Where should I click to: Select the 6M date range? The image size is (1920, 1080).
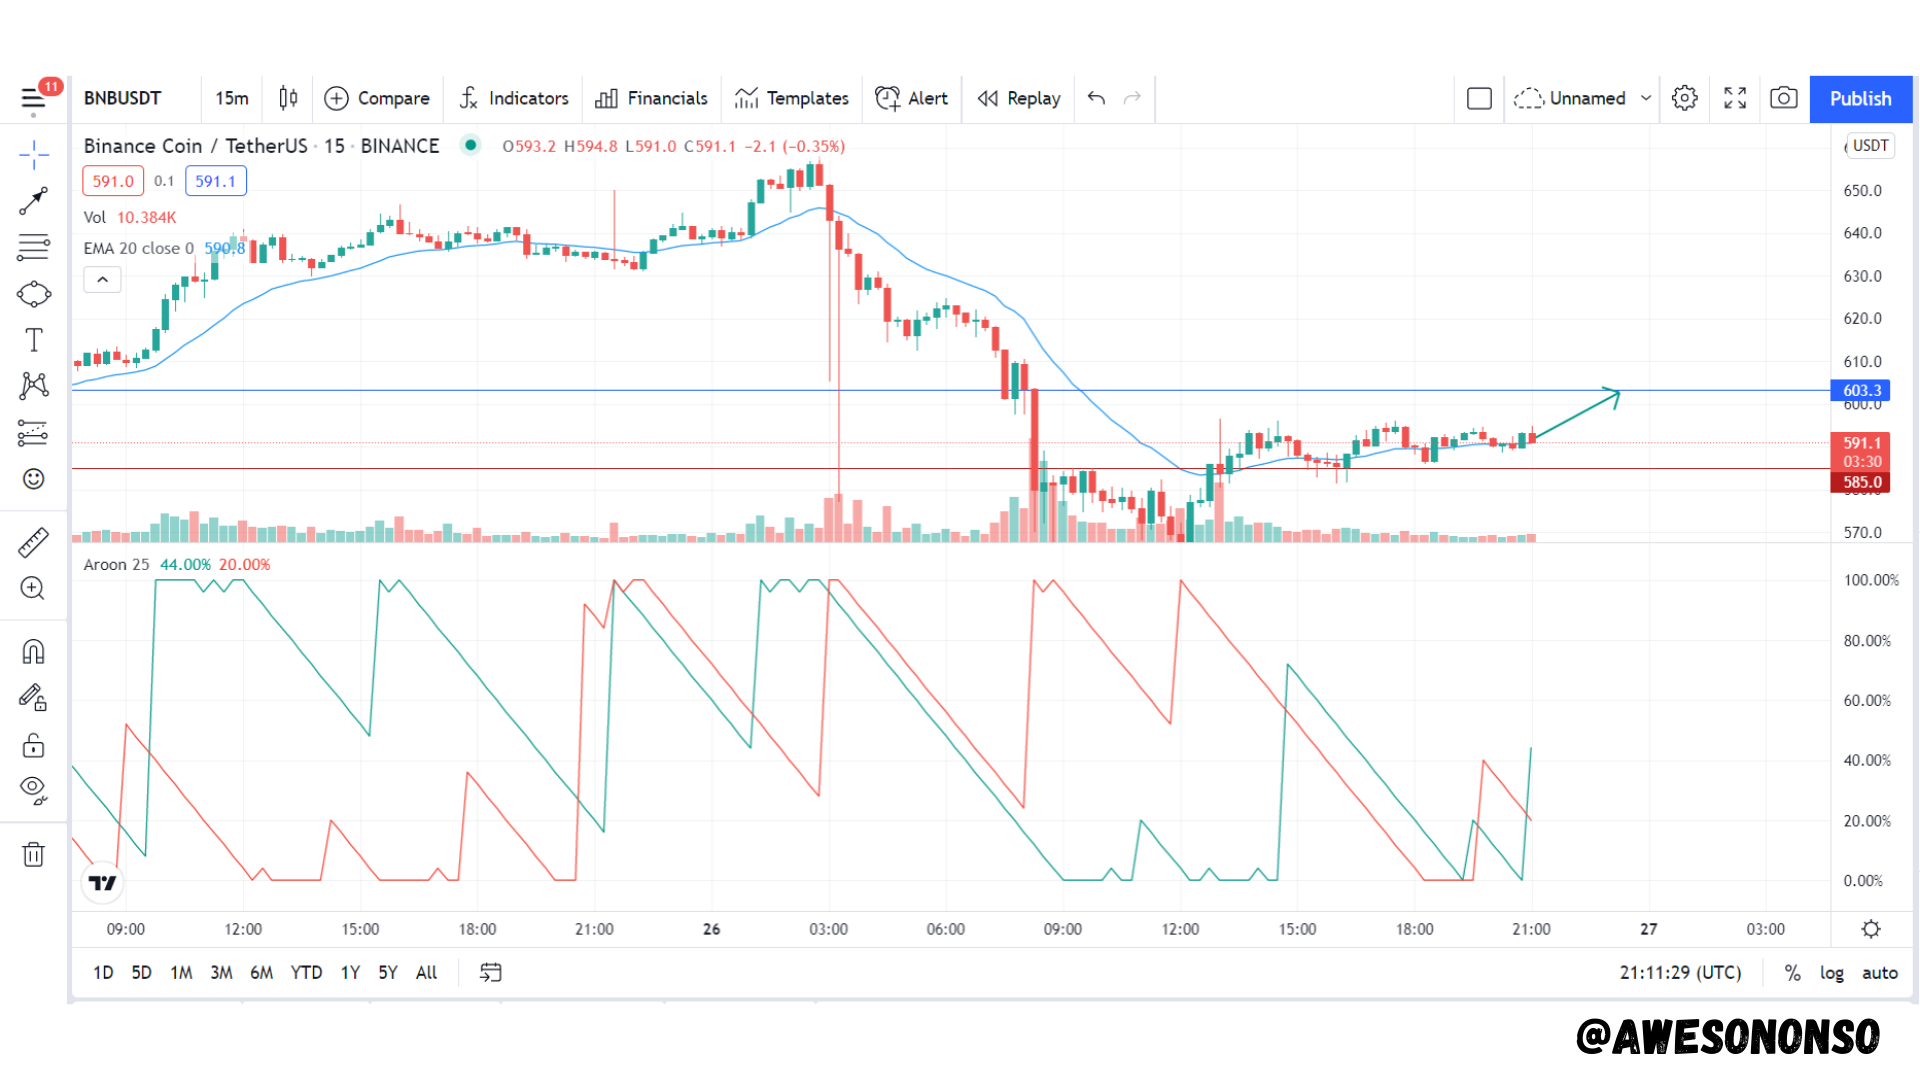261,973
